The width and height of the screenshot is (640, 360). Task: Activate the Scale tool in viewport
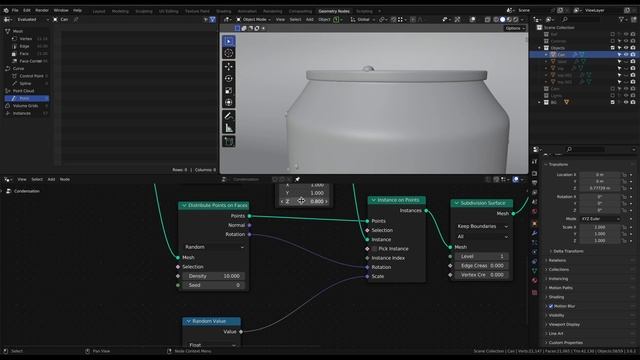coord(229,91)
